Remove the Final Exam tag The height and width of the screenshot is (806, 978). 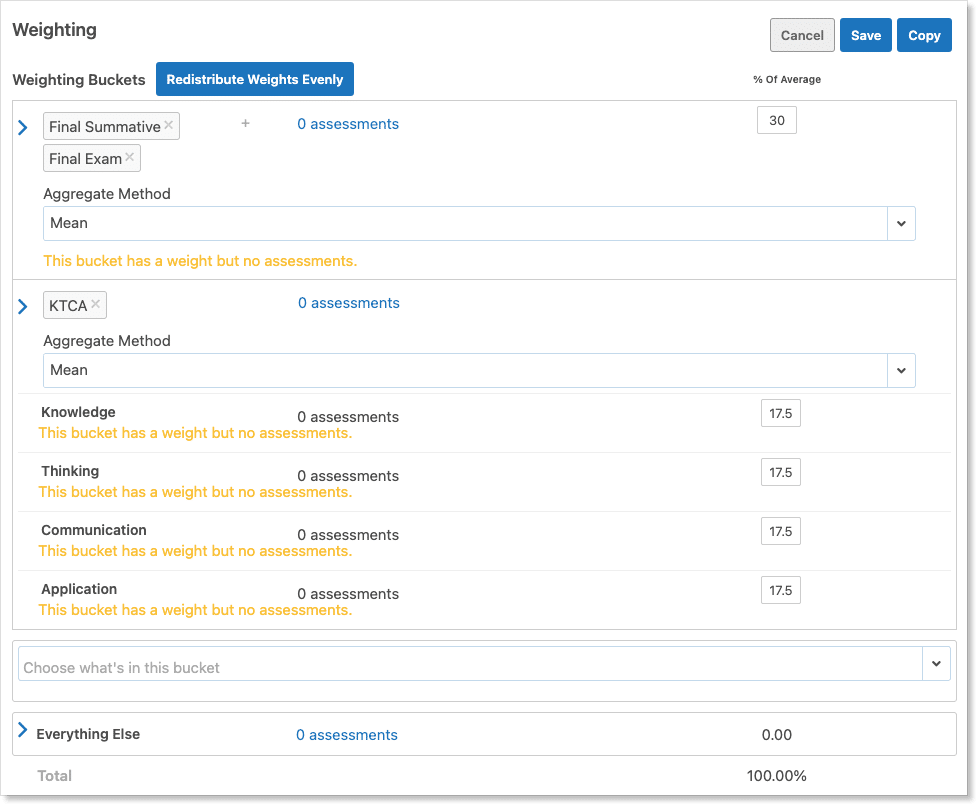130,157
